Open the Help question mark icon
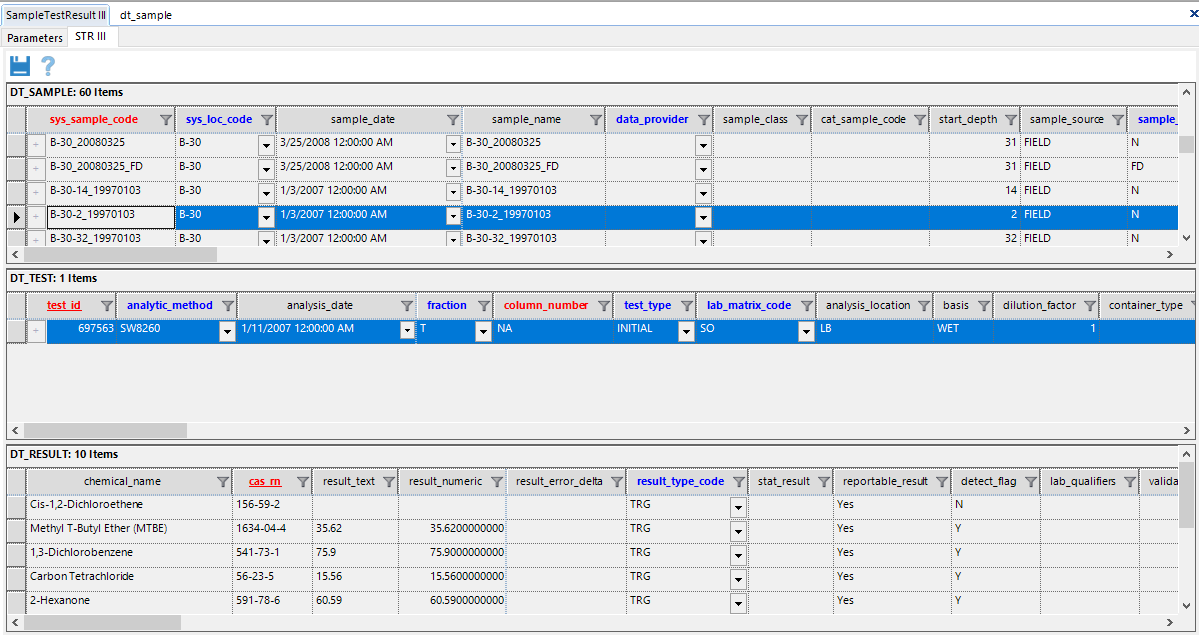Image resolution: width=1199 pixels, height=636 pixels. click(x=47, y=66)
